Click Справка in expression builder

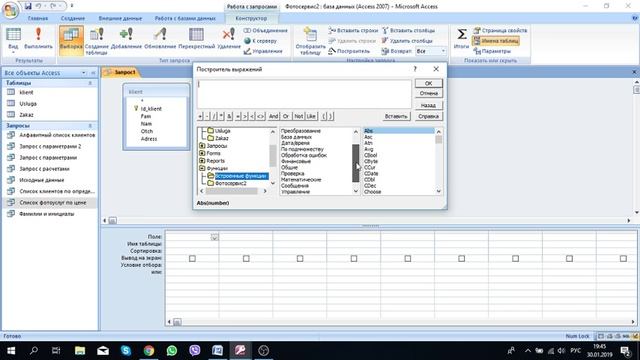429,116
